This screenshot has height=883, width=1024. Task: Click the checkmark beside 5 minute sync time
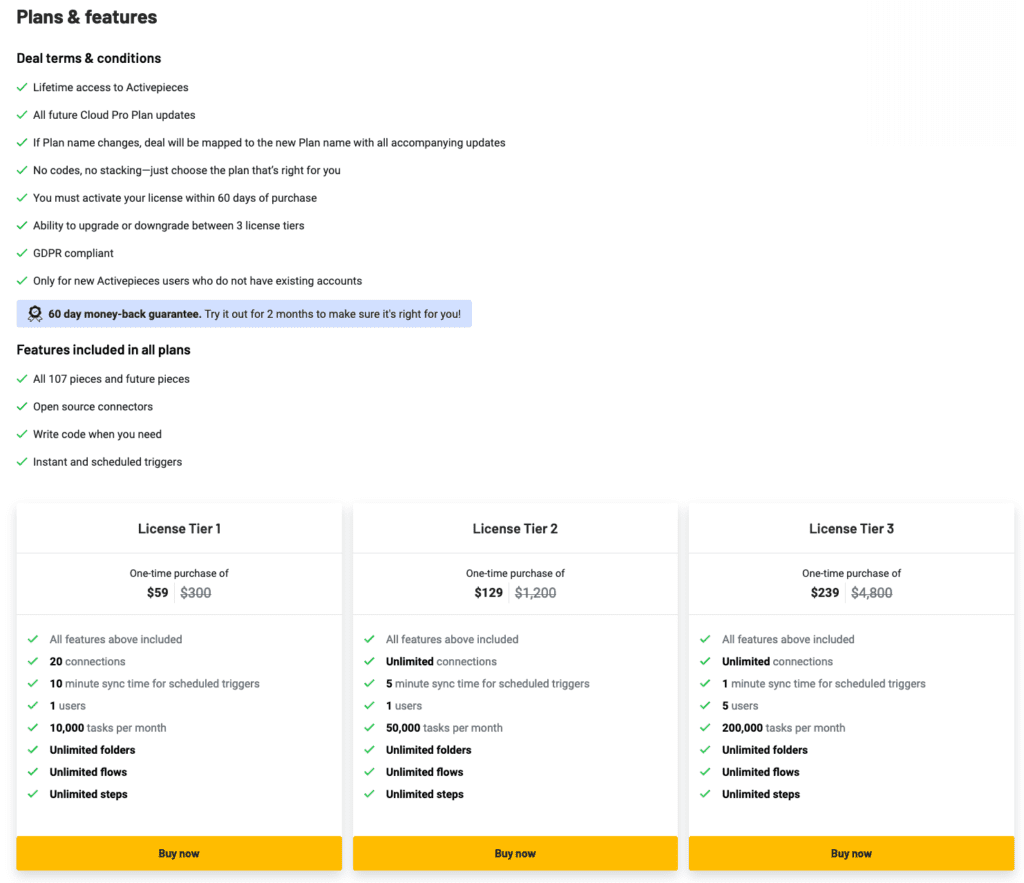370,683
